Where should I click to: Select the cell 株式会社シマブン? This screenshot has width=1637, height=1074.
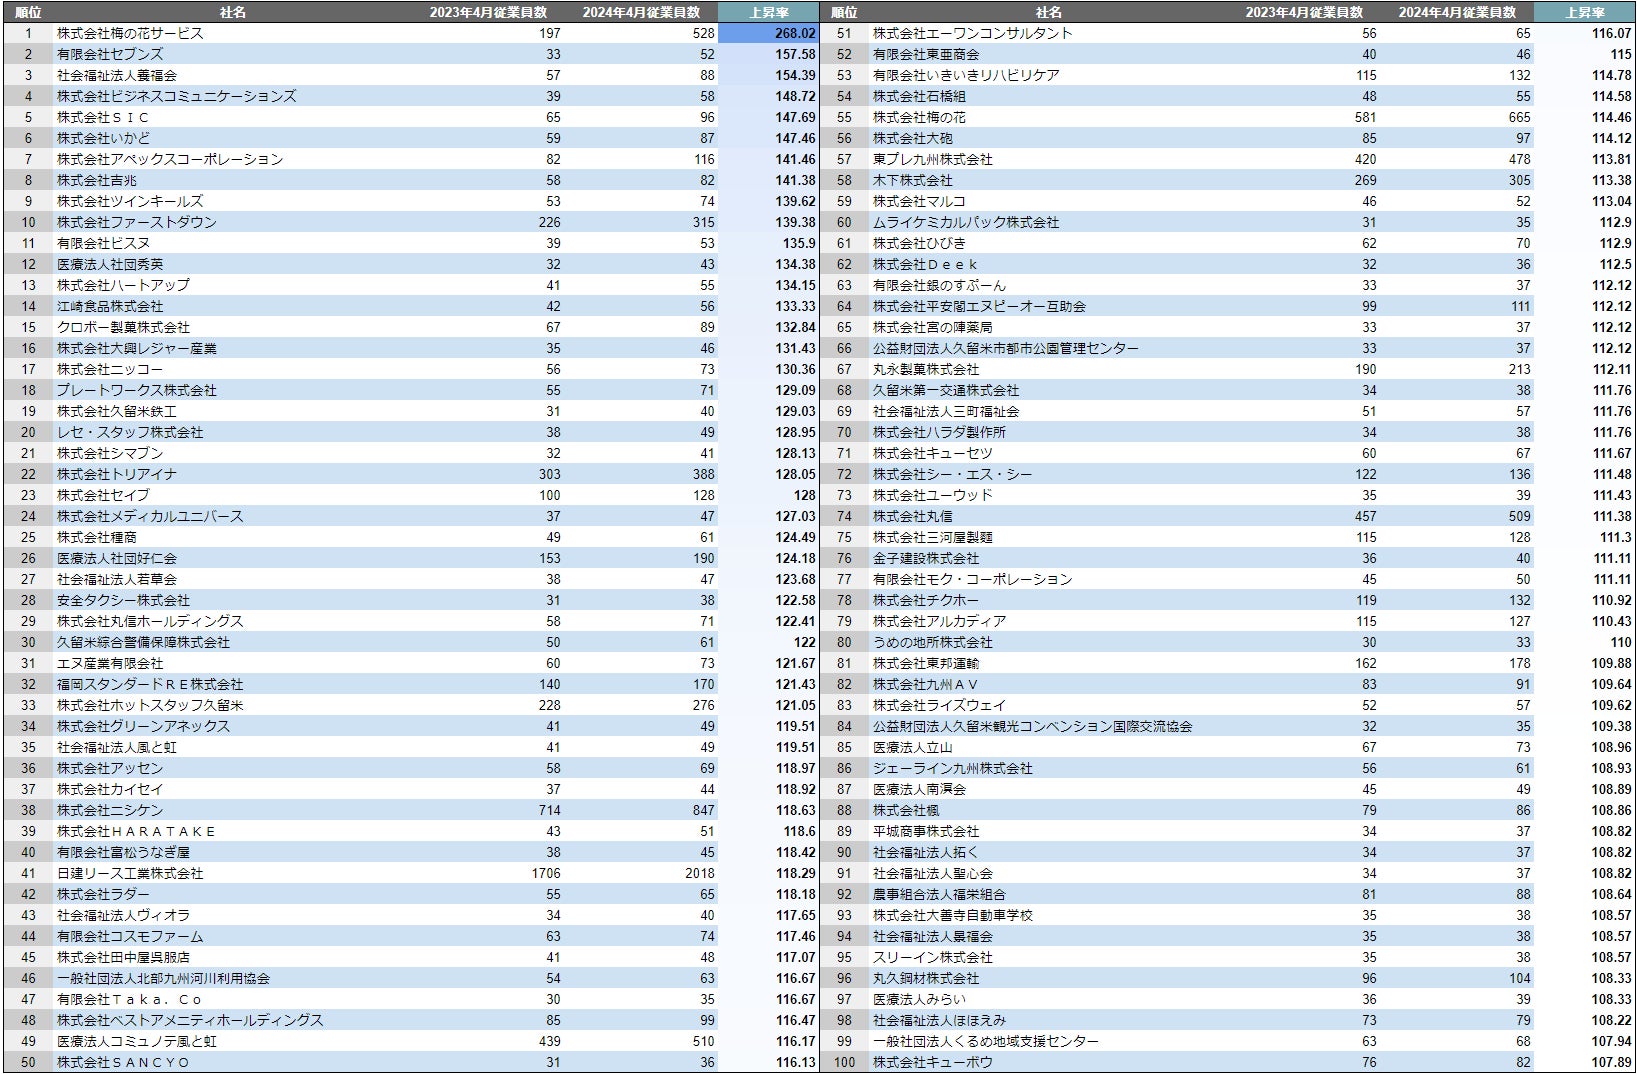tap(110, 453)
